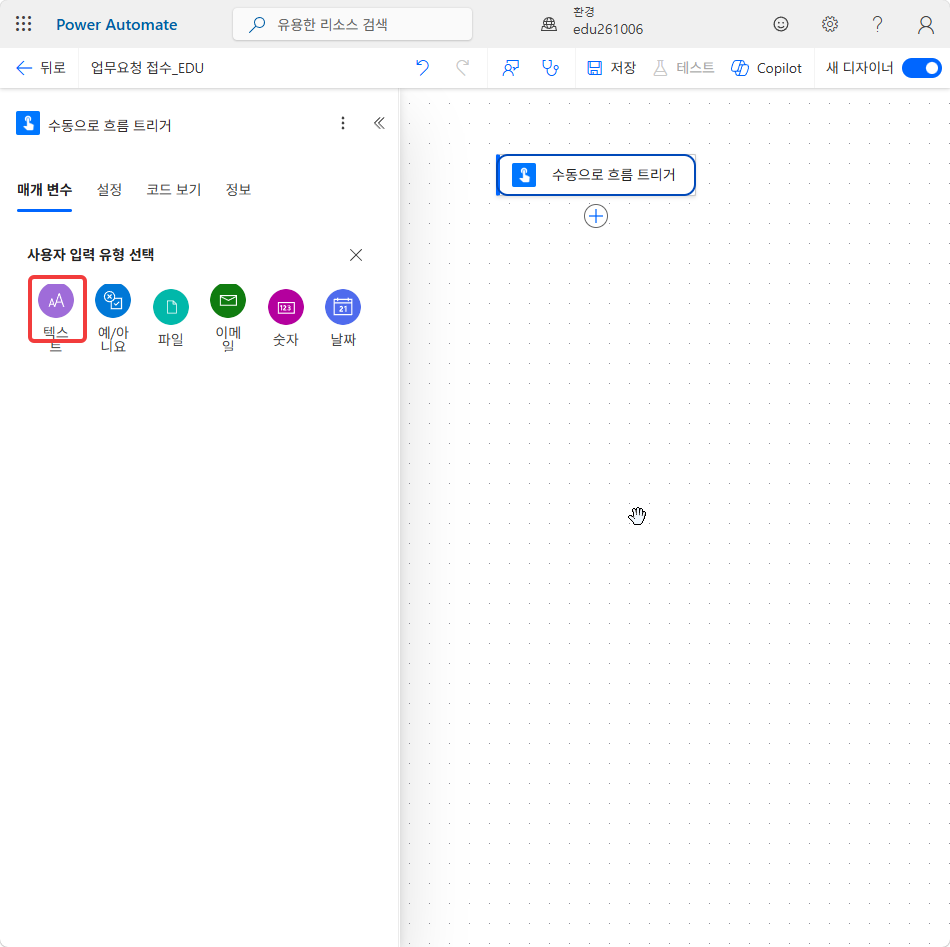Open the help question mark icon
Viewport: 950px width, 947px height.
click(877, 24)
